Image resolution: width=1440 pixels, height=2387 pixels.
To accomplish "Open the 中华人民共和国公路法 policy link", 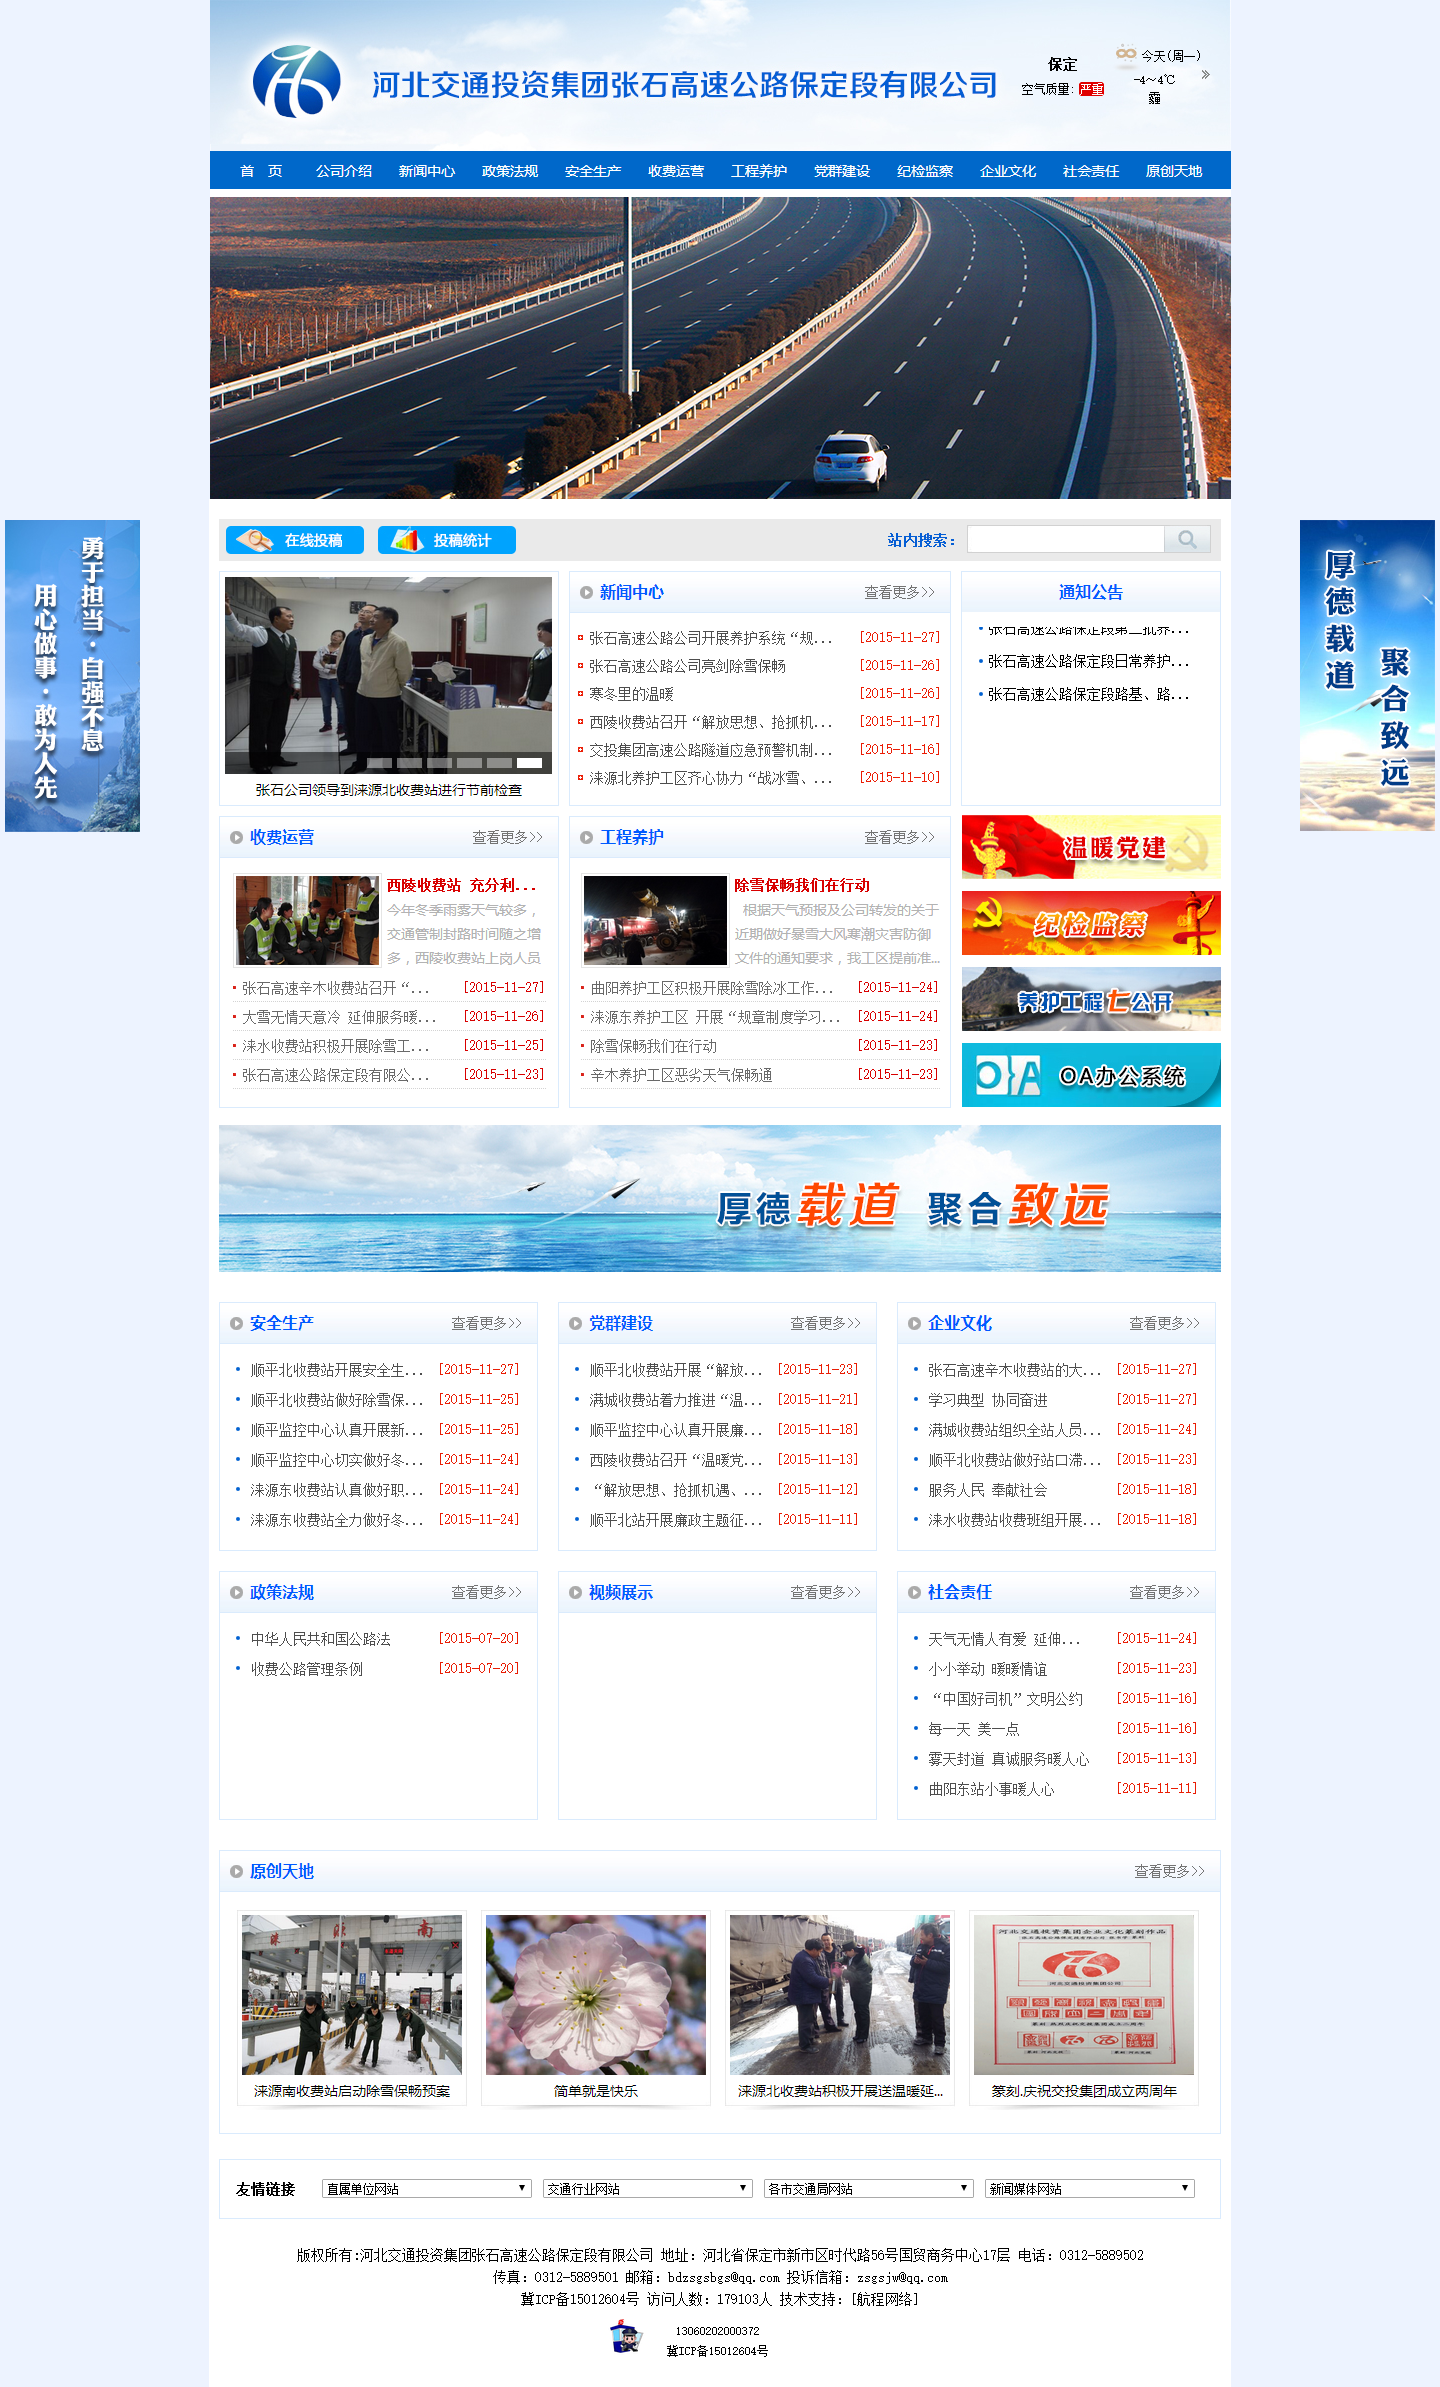I will 321,1639.
